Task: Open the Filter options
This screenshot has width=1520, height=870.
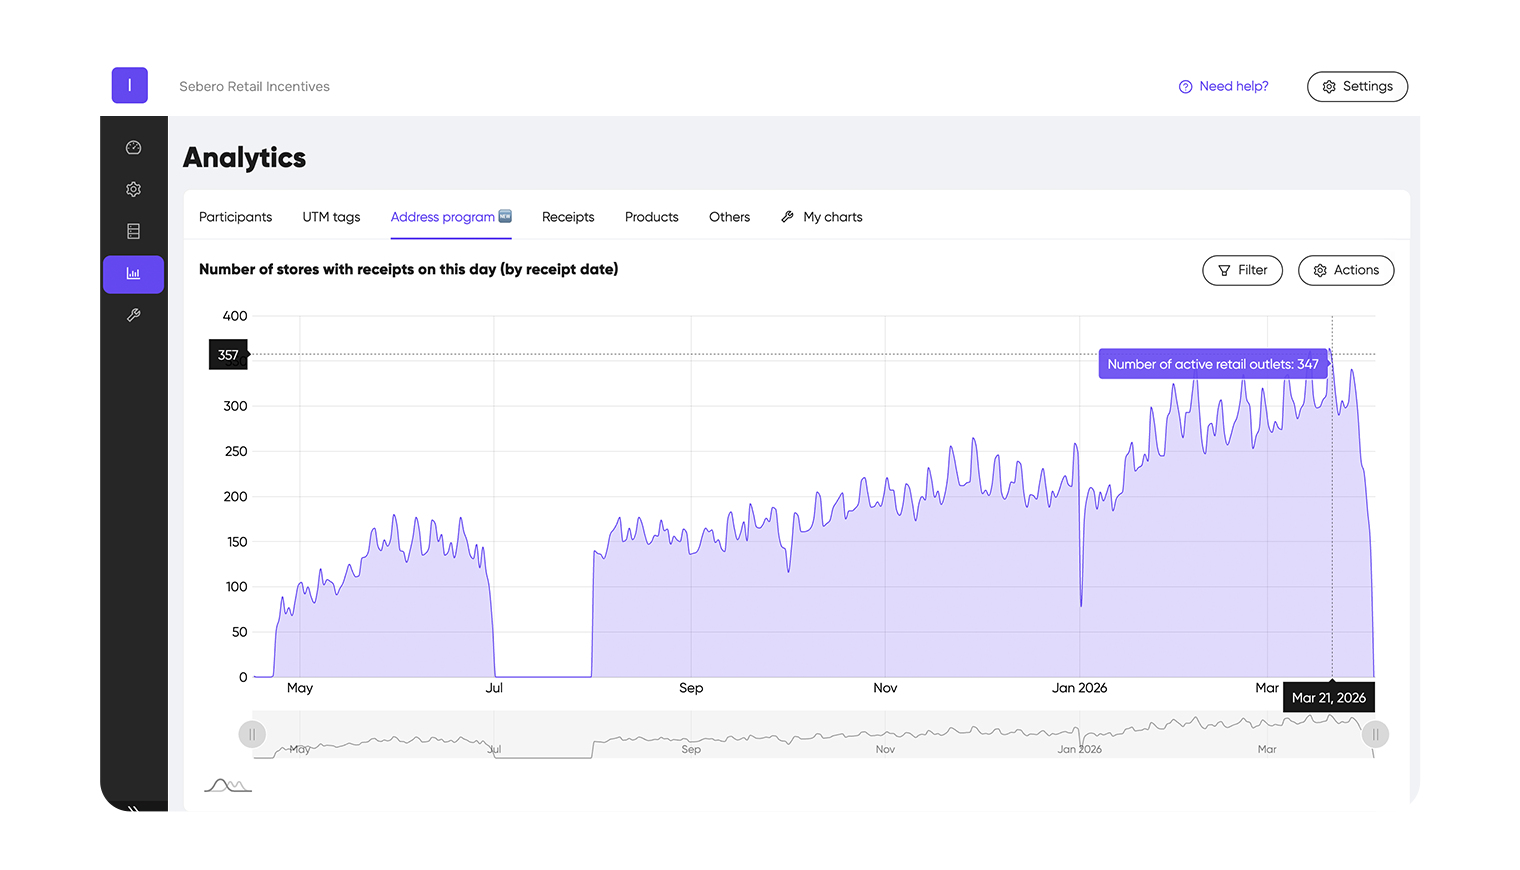Action: point(1242,270)
